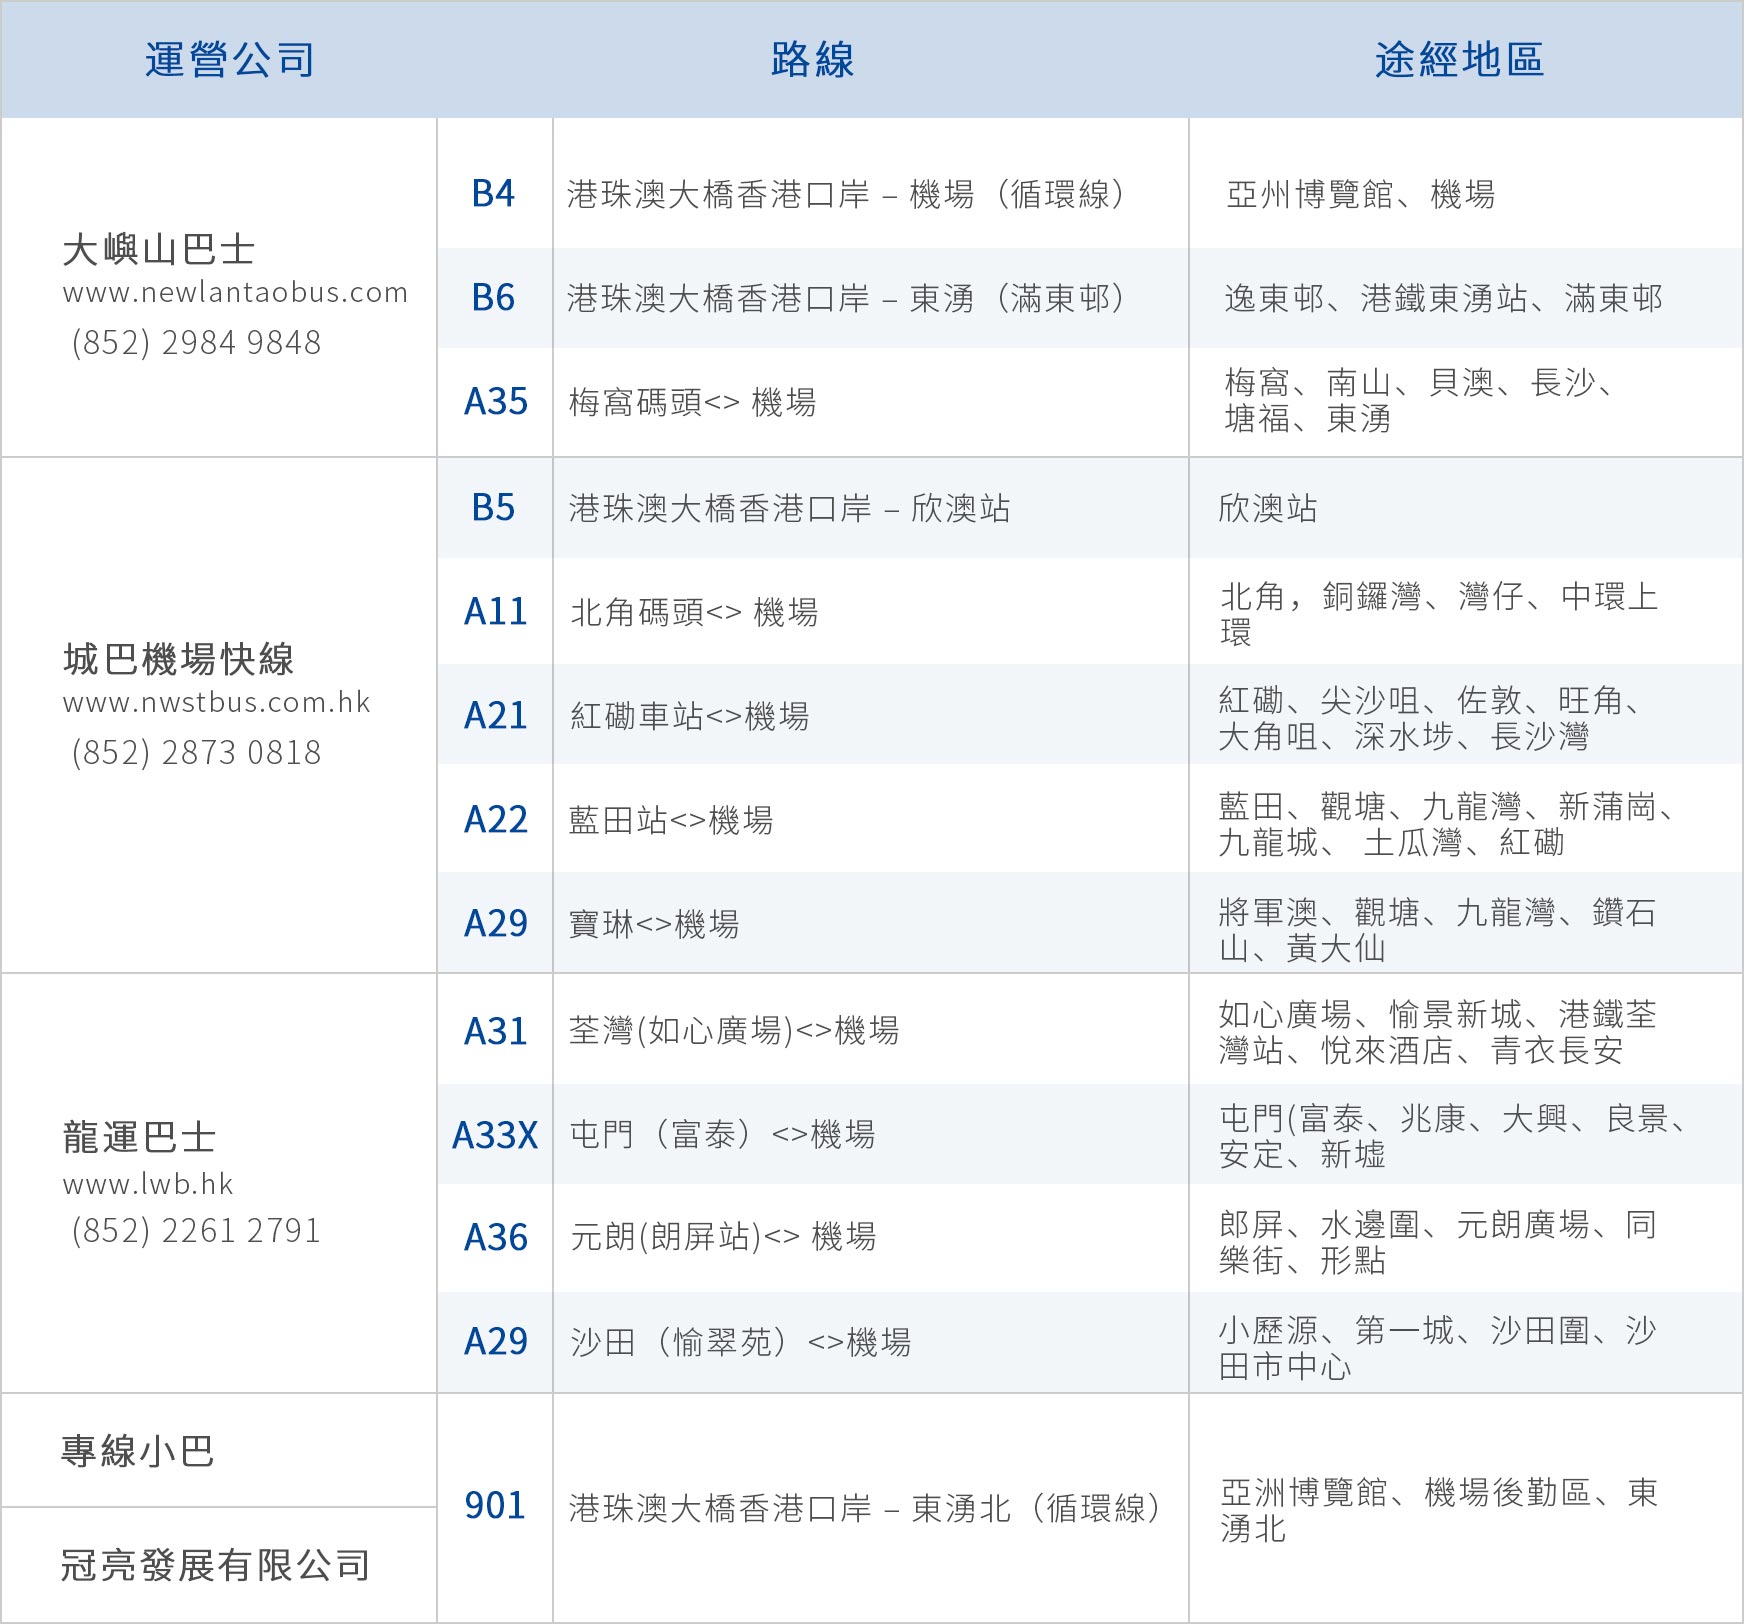Click phone number (852) 2984 9848

click(x=196, y=343)
